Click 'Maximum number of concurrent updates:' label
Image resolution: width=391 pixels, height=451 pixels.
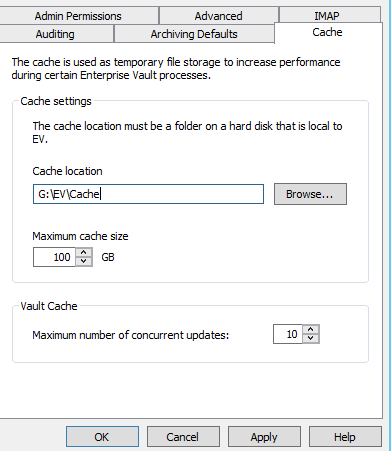tap(131, 335)
